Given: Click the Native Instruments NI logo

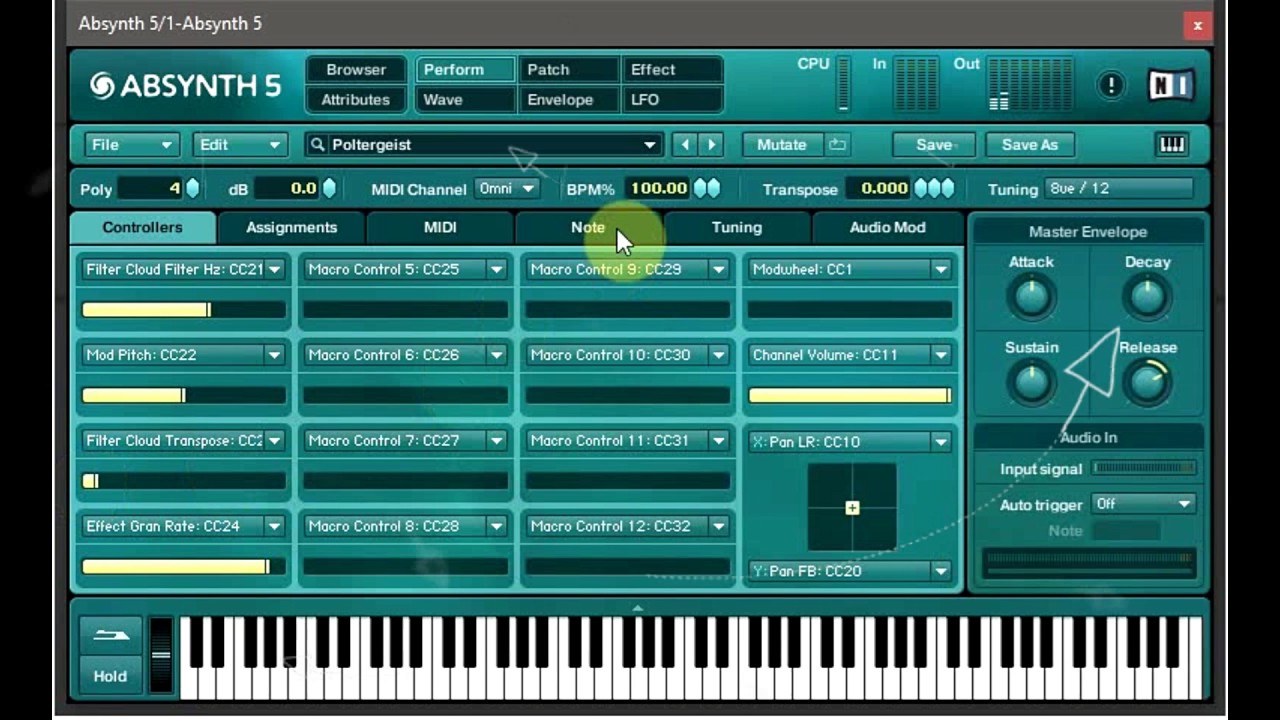Looking at the screenshot, I should (1169, 85).
